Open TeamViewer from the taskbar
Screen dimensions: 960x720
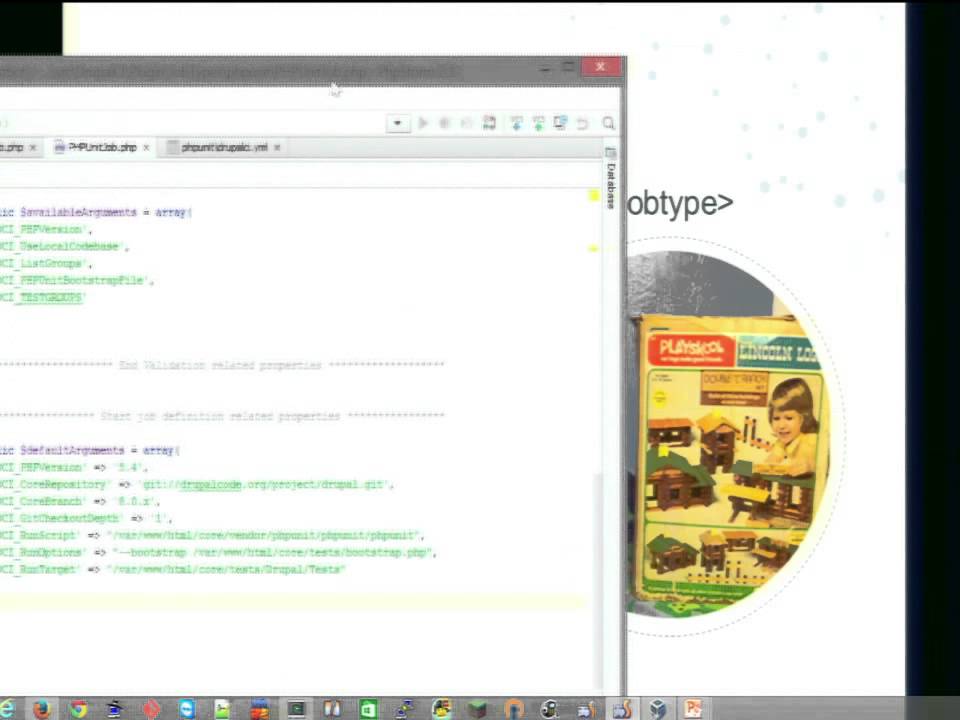pyautogui.click(x=187, y=709)
